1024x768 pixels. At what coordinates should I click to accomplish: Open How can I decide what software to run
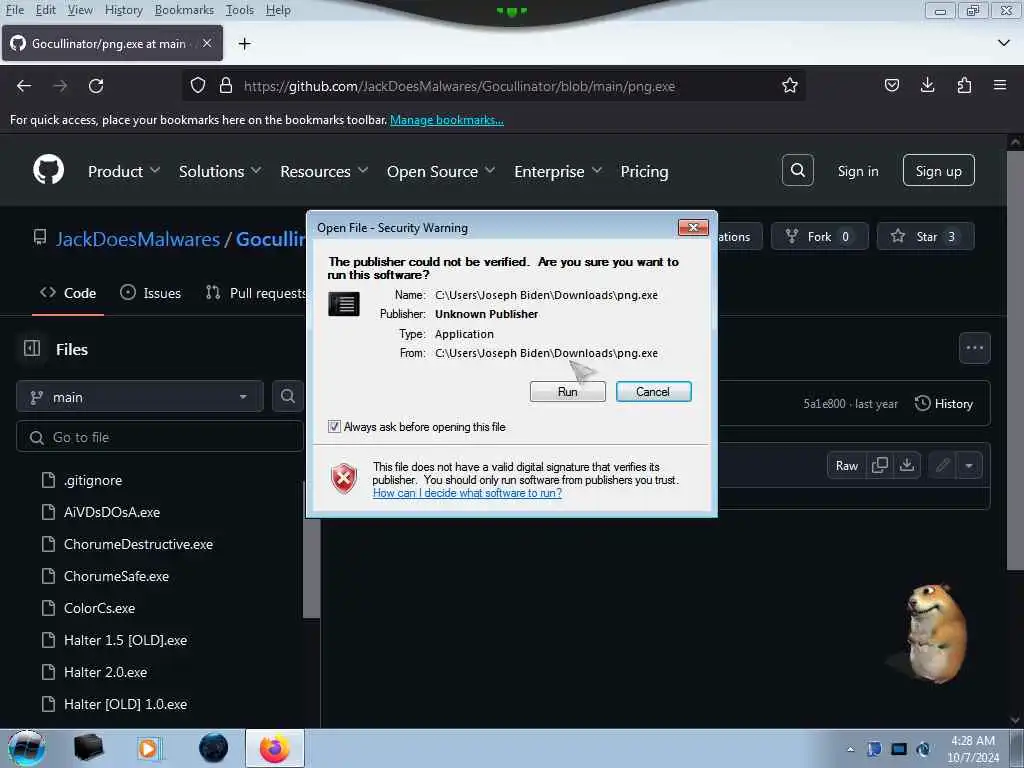coord(467,493)
